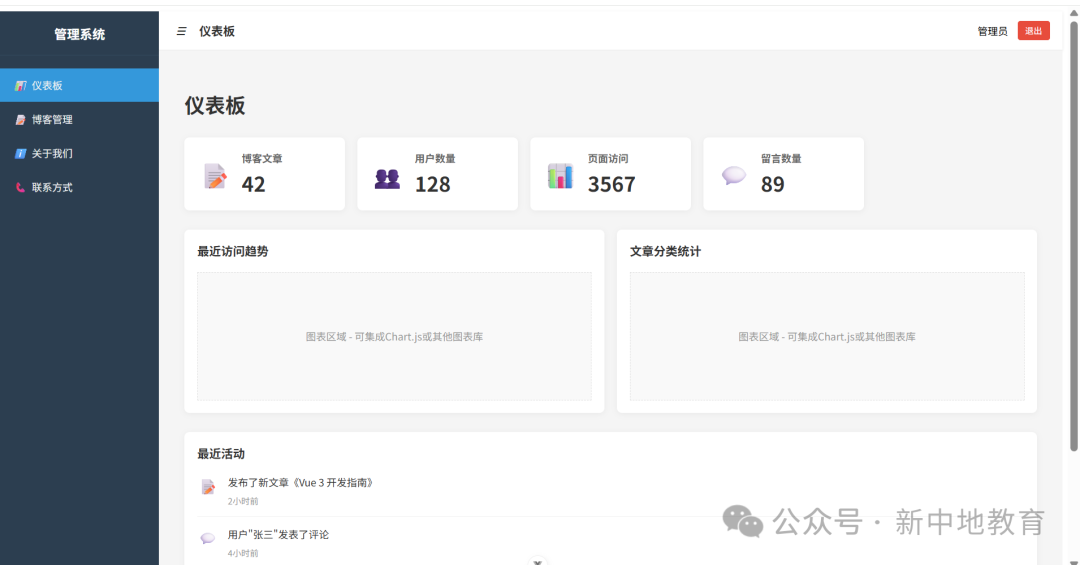
Task: Click the 留言数量 card label
Action: click(781, 158)
